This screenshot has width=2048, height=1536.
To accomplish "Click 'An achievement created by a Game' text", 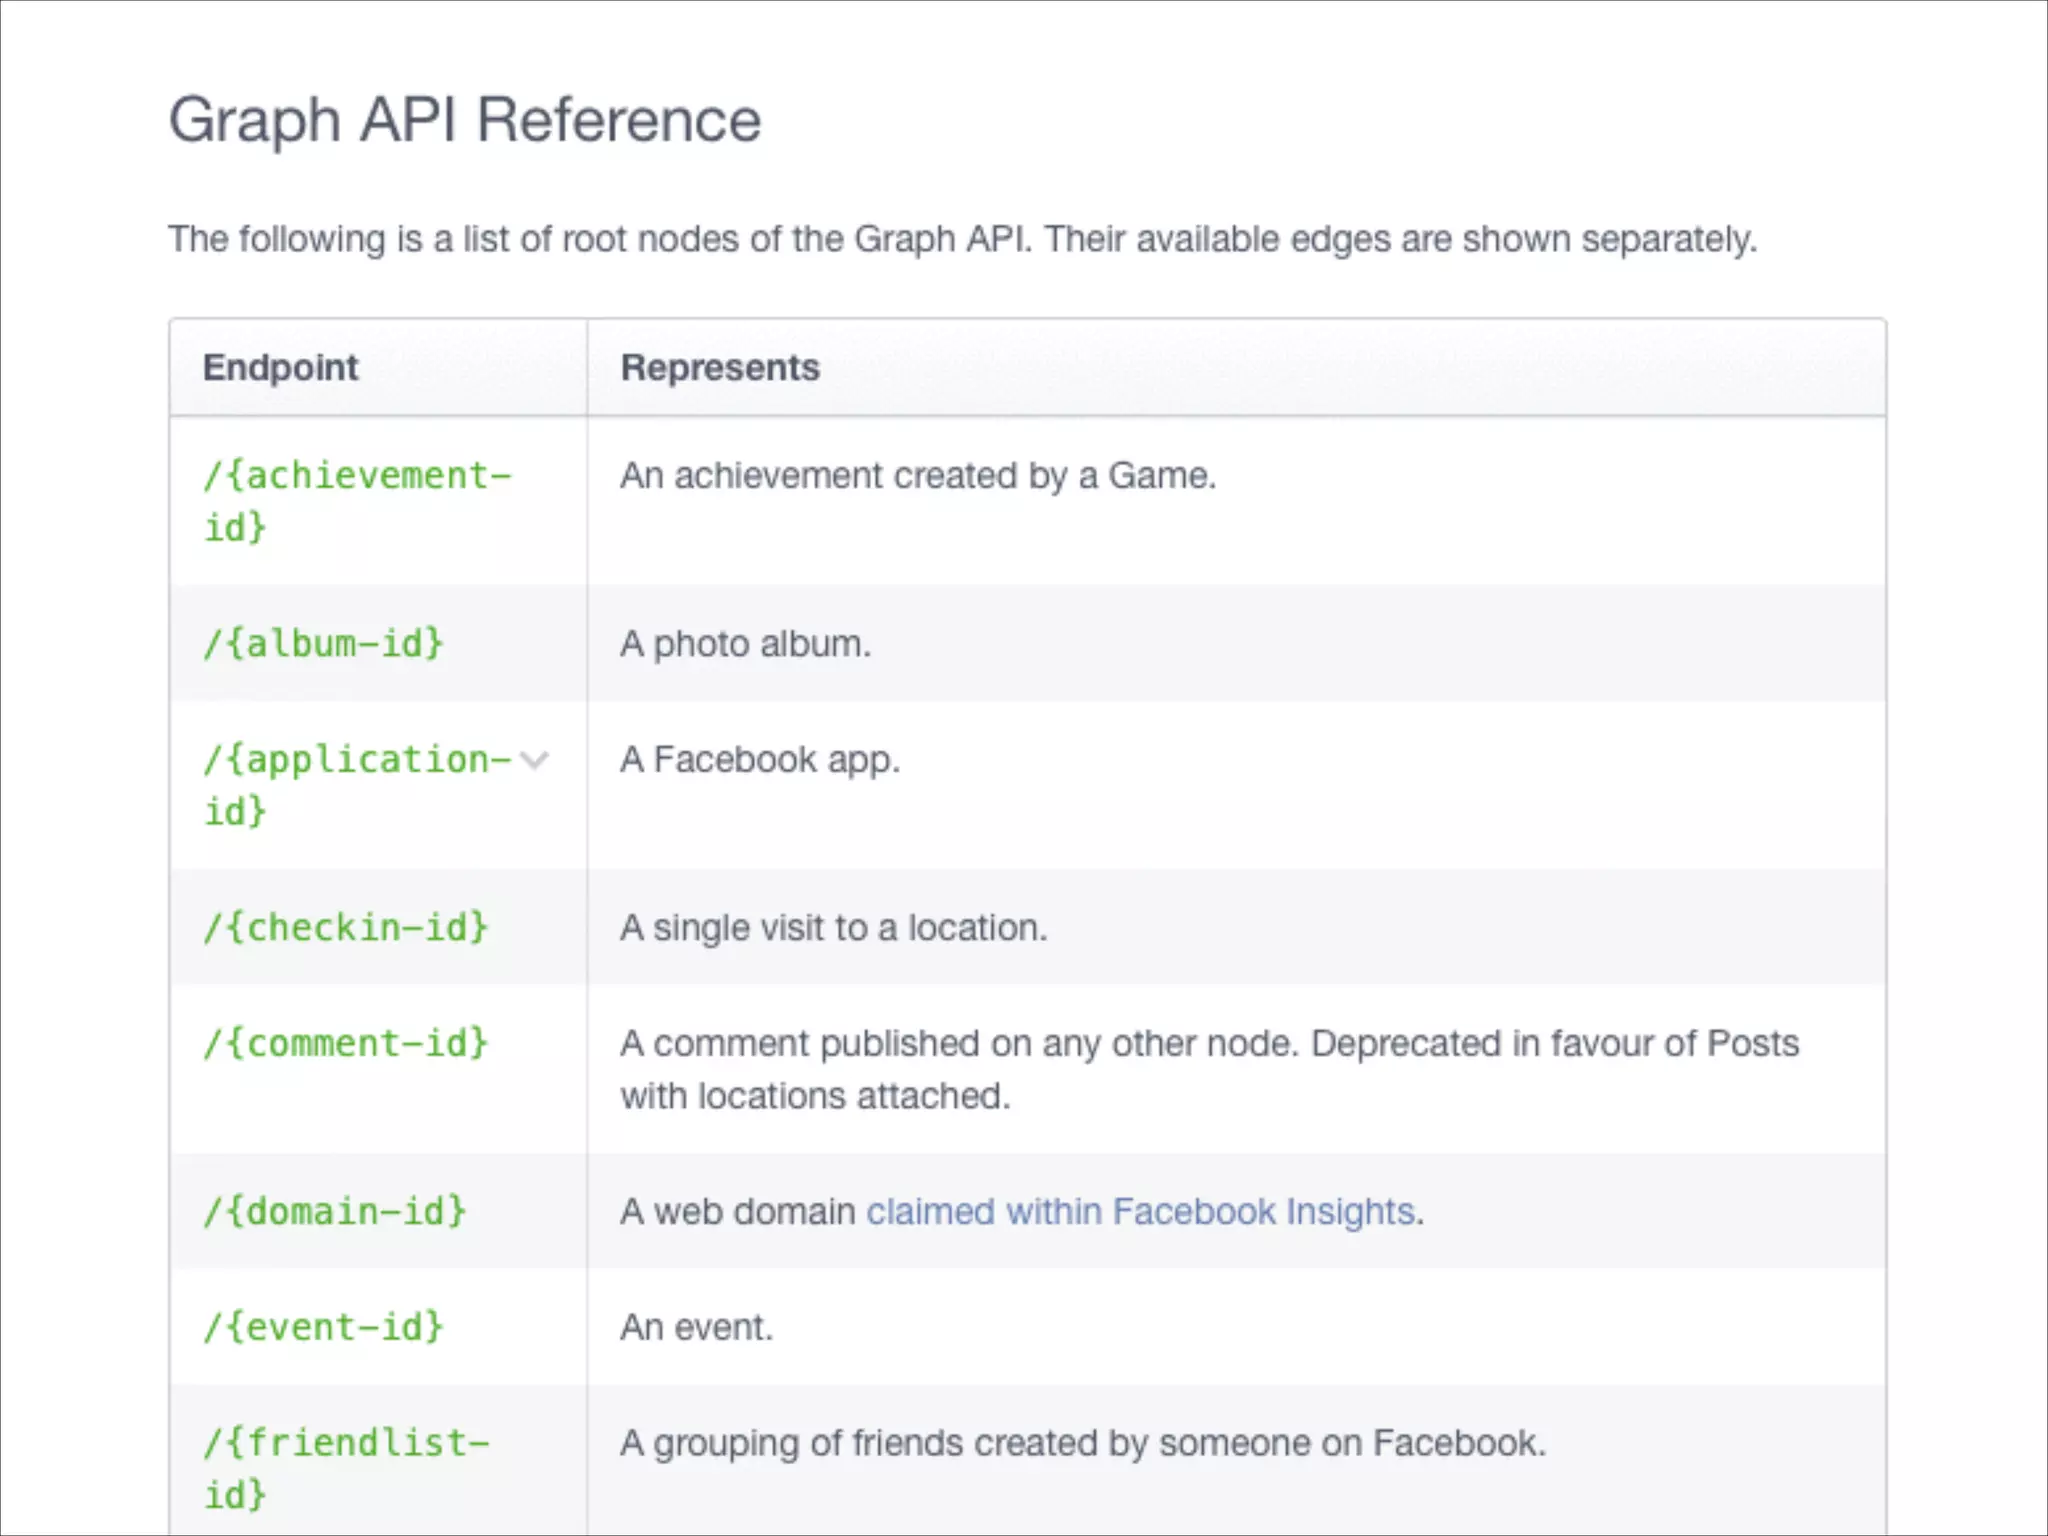I will coord(917,476).
